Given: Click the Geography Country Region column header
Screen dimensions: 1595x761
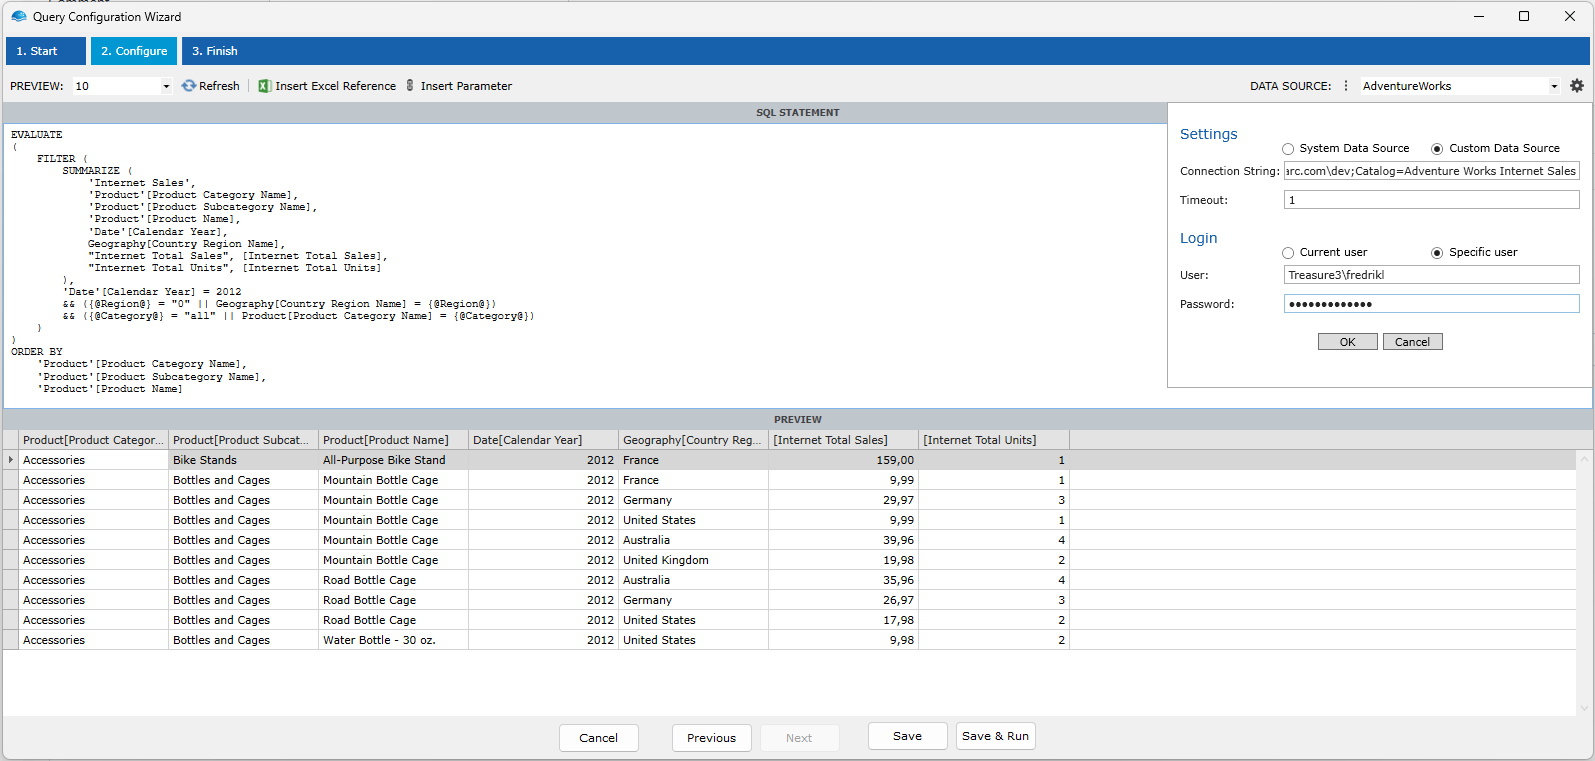Looking at the screenshot, I should point(694,440).
